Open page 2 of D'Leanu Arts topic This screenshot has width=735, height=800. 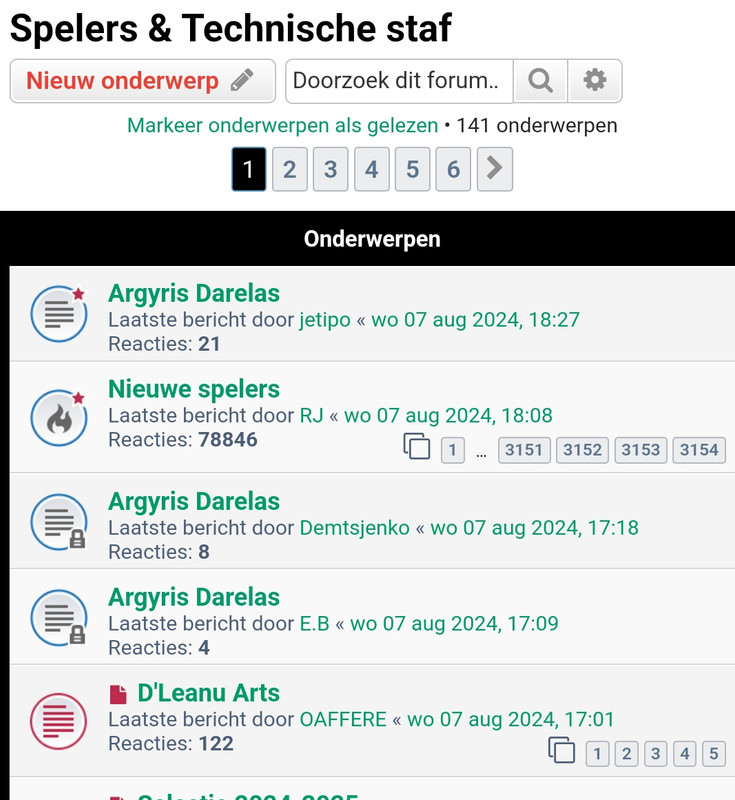[626, 754]
